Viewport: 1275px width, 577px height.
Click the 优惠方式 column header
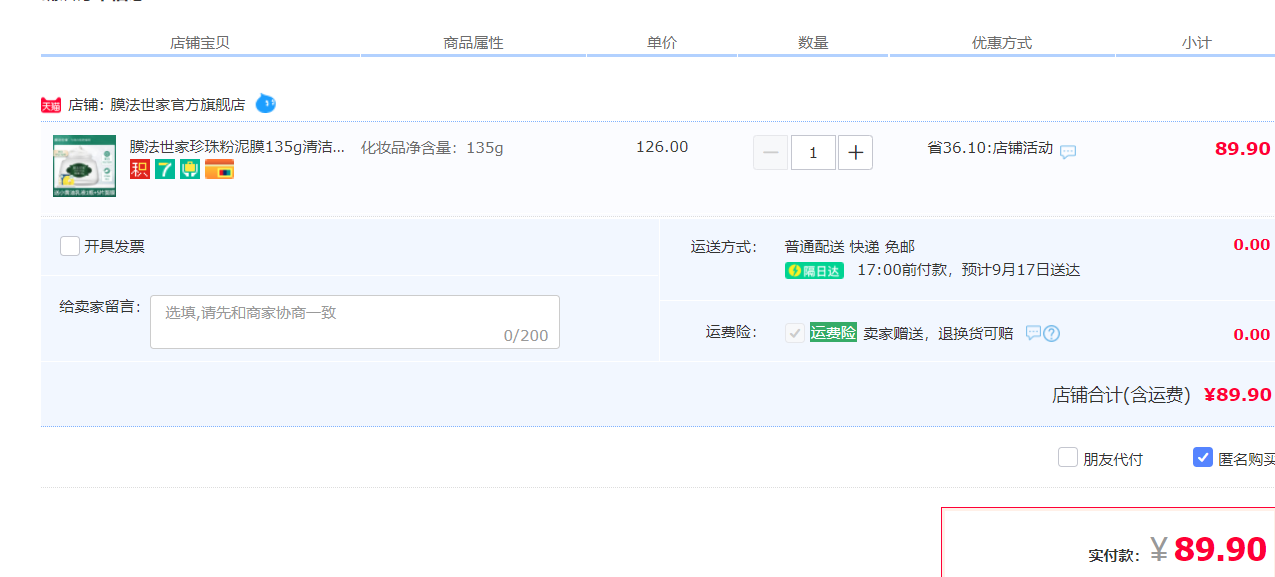(x=1002, y=43)
